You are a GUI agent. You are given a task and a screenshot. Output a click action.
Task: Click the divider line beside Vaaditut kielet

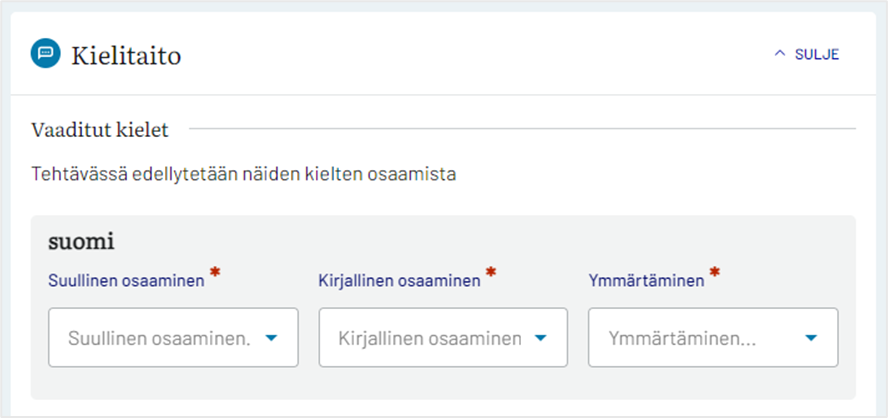522,129
